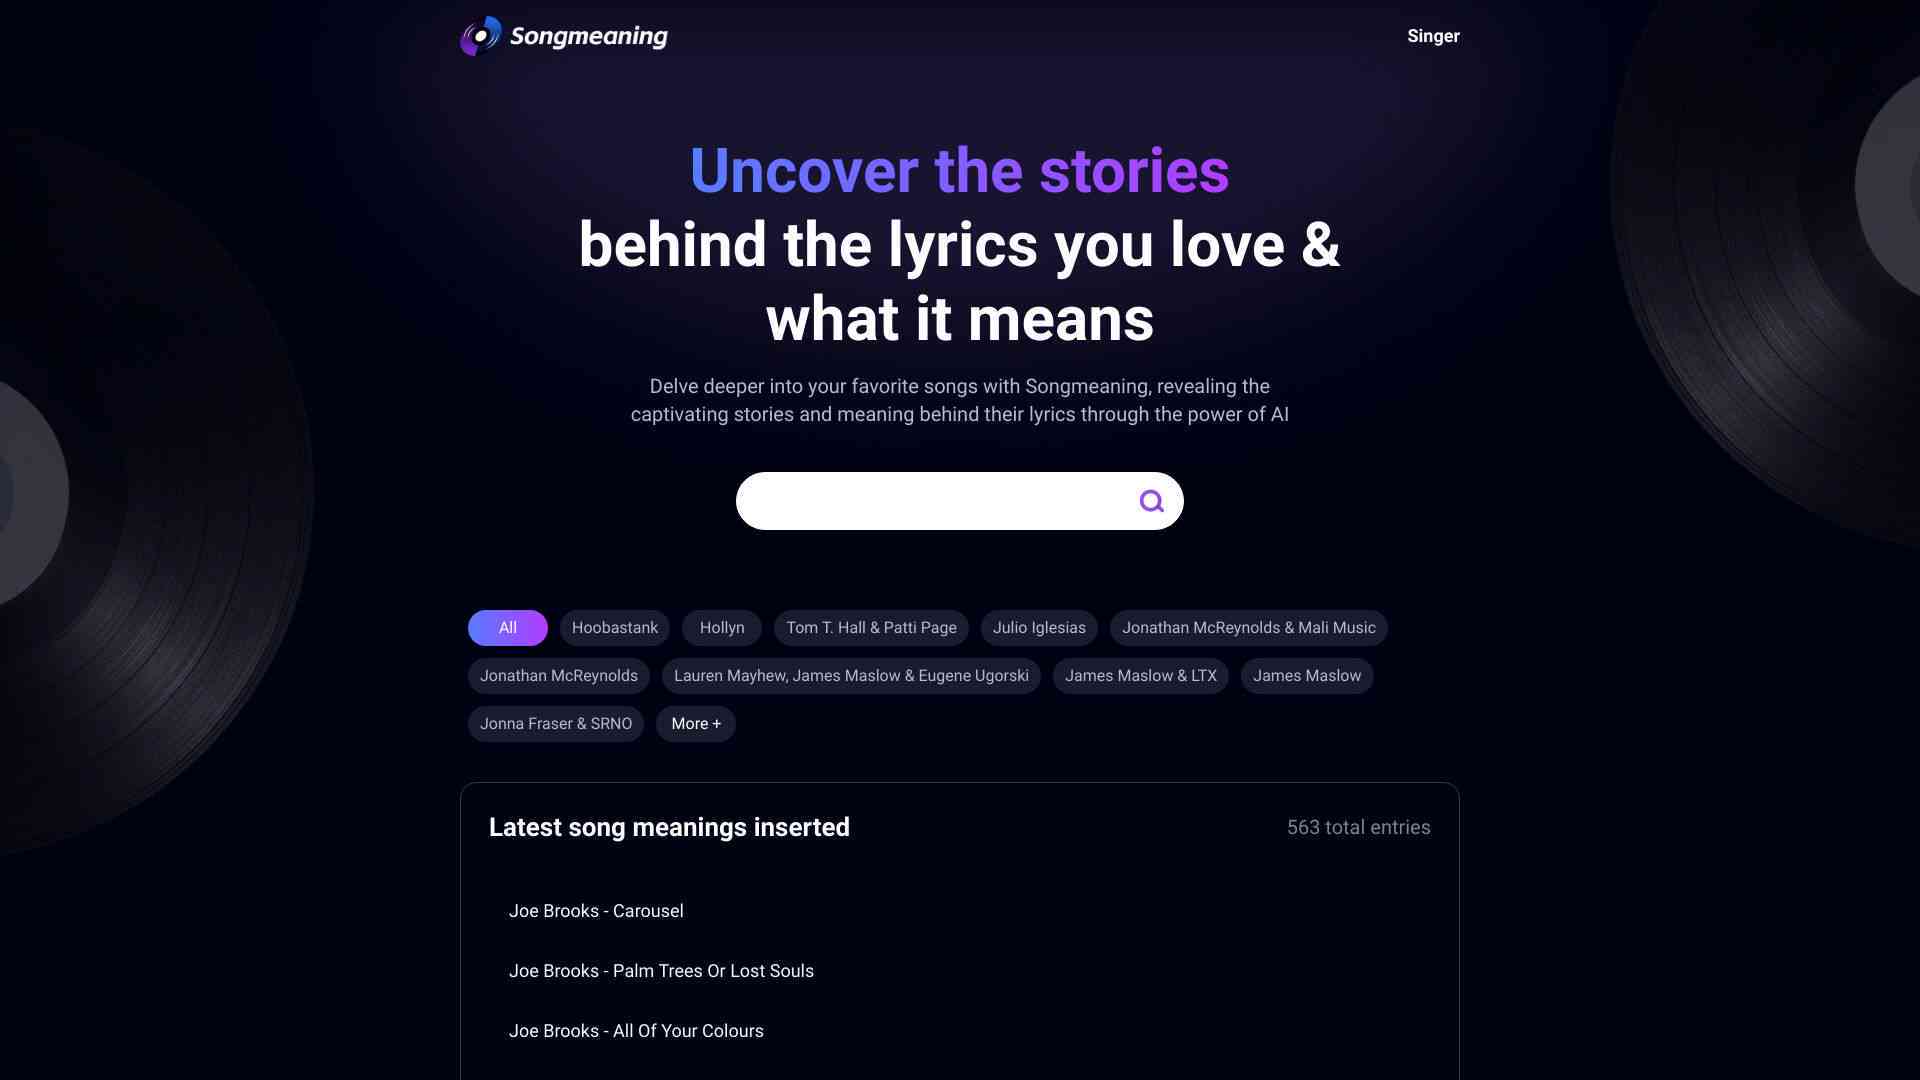The image size is (1920, 1080).
Task: Expand the More + artists filter
Action: [695, 724]
